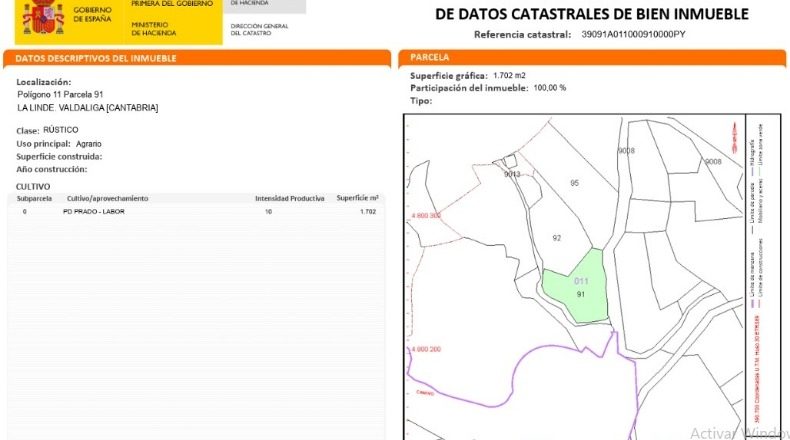The image size is (790, 440).
Task: Click the 'Agrario' main use value
Action: click(x=89, y=144)
